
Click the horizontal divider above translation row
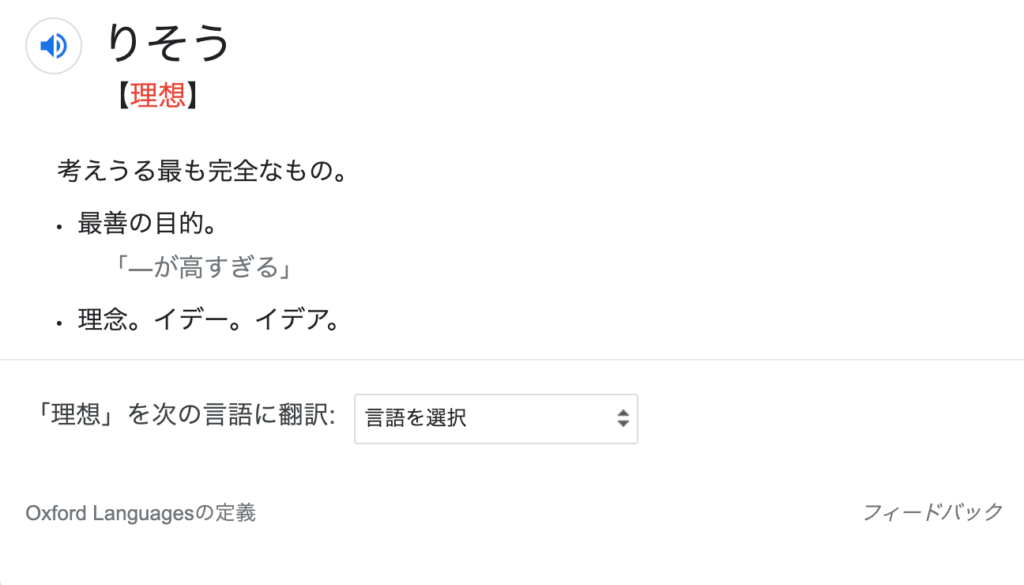512,360
